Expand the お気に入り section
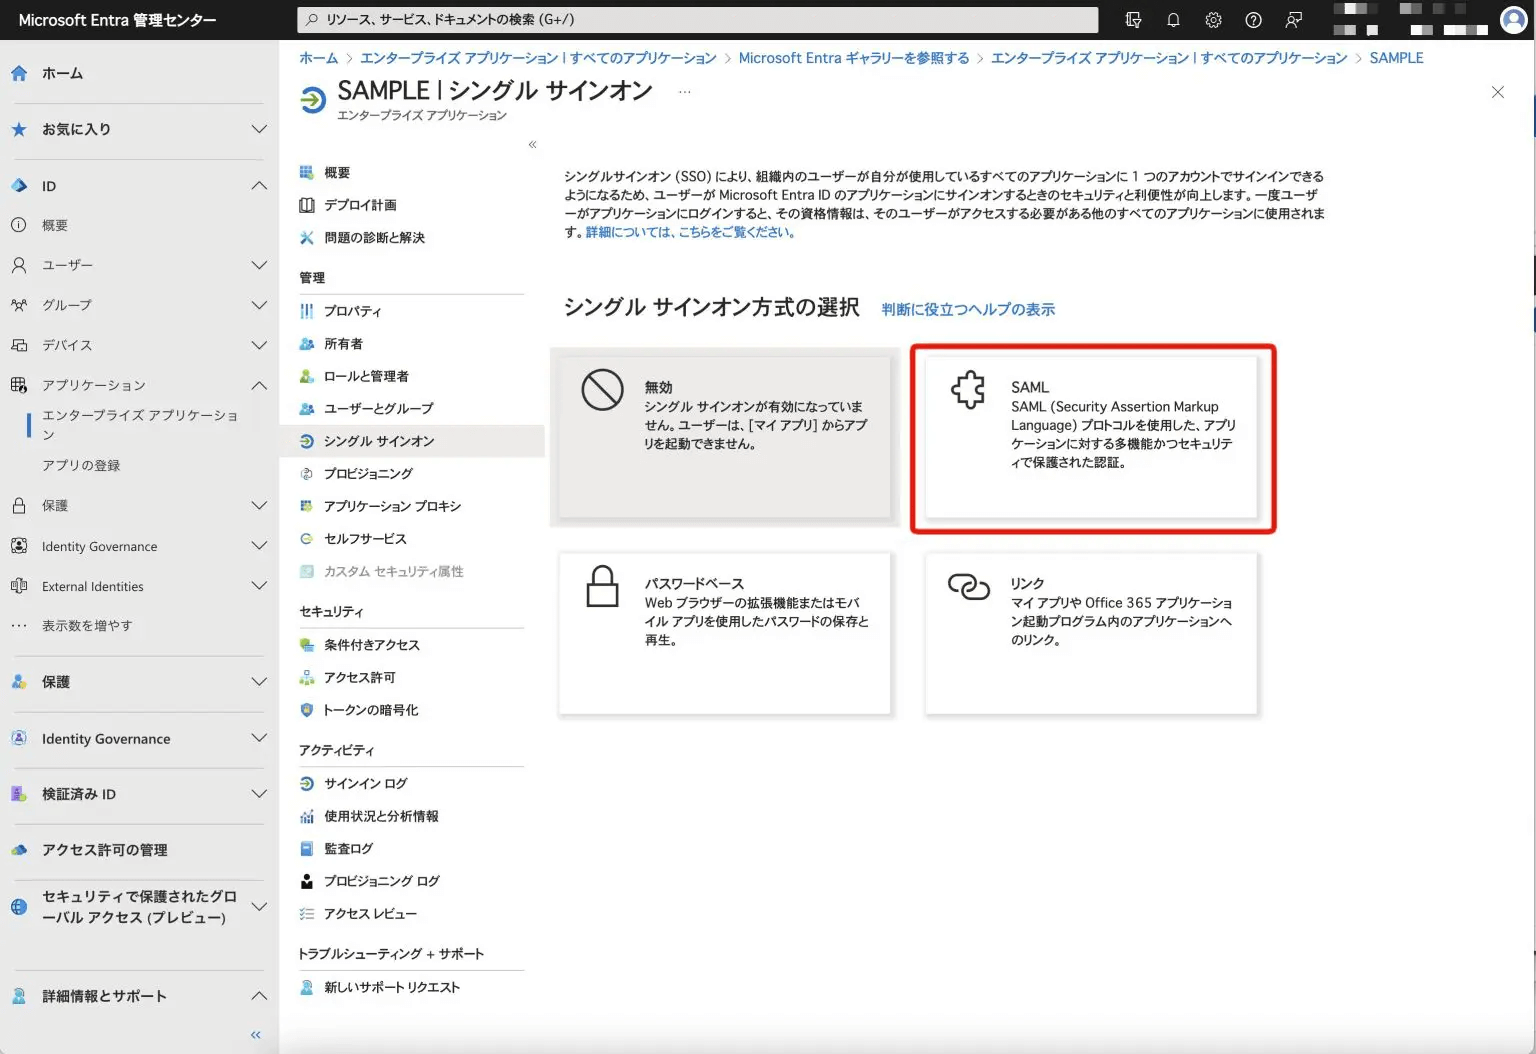The width and height of the screenshot is (1536, 1054). [x=259, y=129]
